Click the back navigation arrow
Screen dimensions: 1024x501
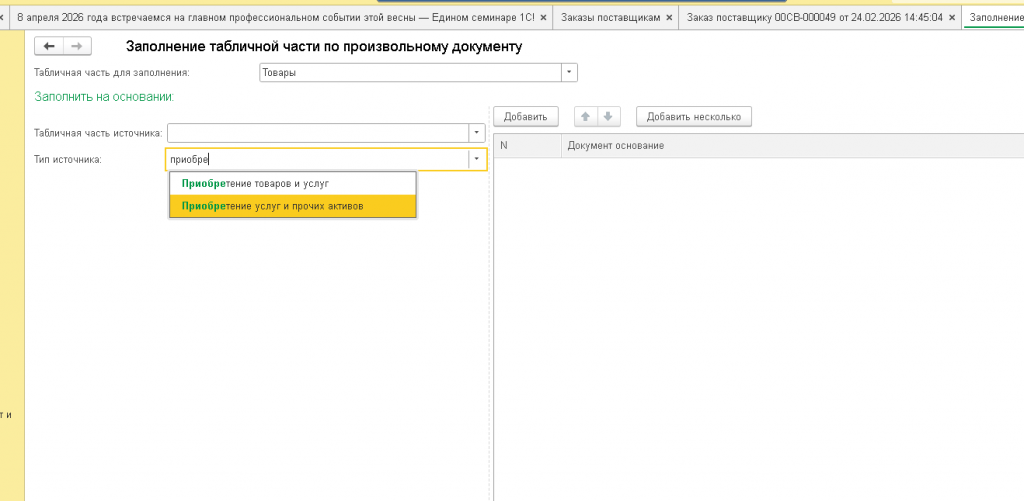coord(49,46)
